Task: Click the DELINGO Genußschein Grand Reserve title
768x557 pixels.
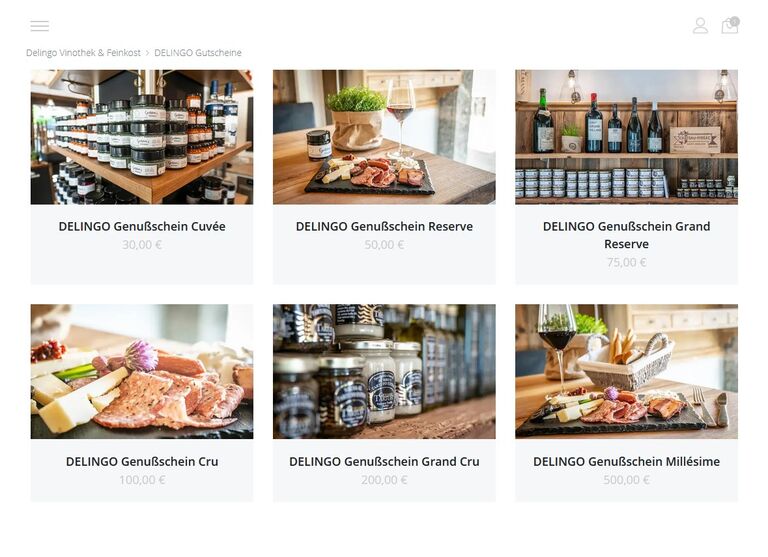Action: point(626,235)
